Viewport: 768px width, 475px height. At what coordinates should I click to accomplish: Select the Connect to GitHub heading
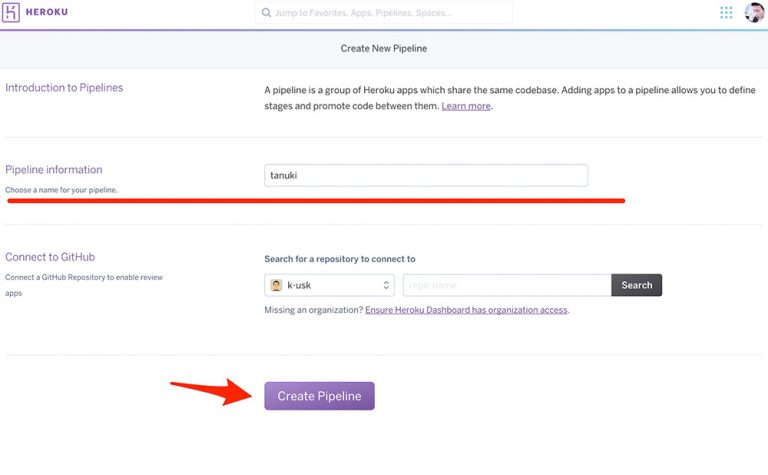coord(50,257)
